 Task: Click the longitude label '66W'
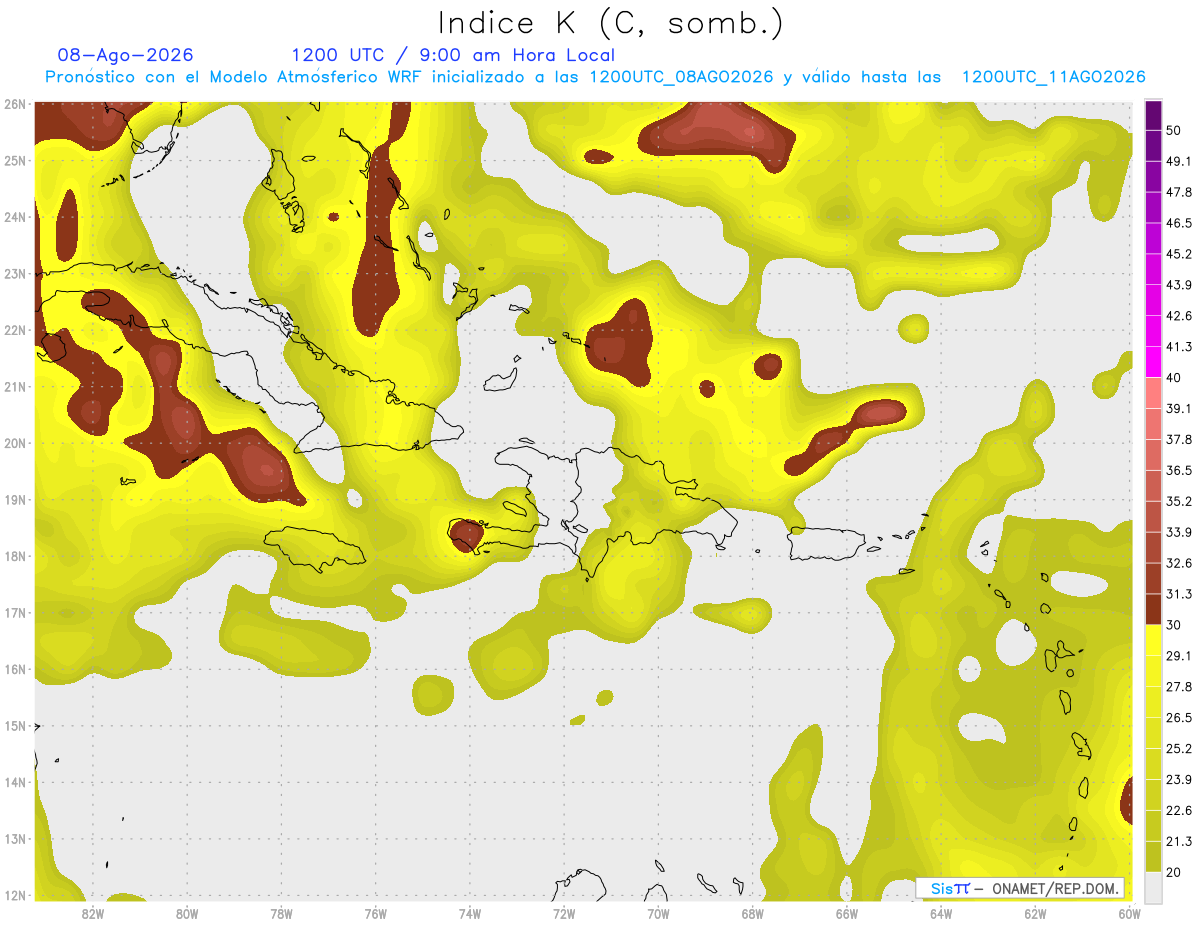click(x=847, y=914)
